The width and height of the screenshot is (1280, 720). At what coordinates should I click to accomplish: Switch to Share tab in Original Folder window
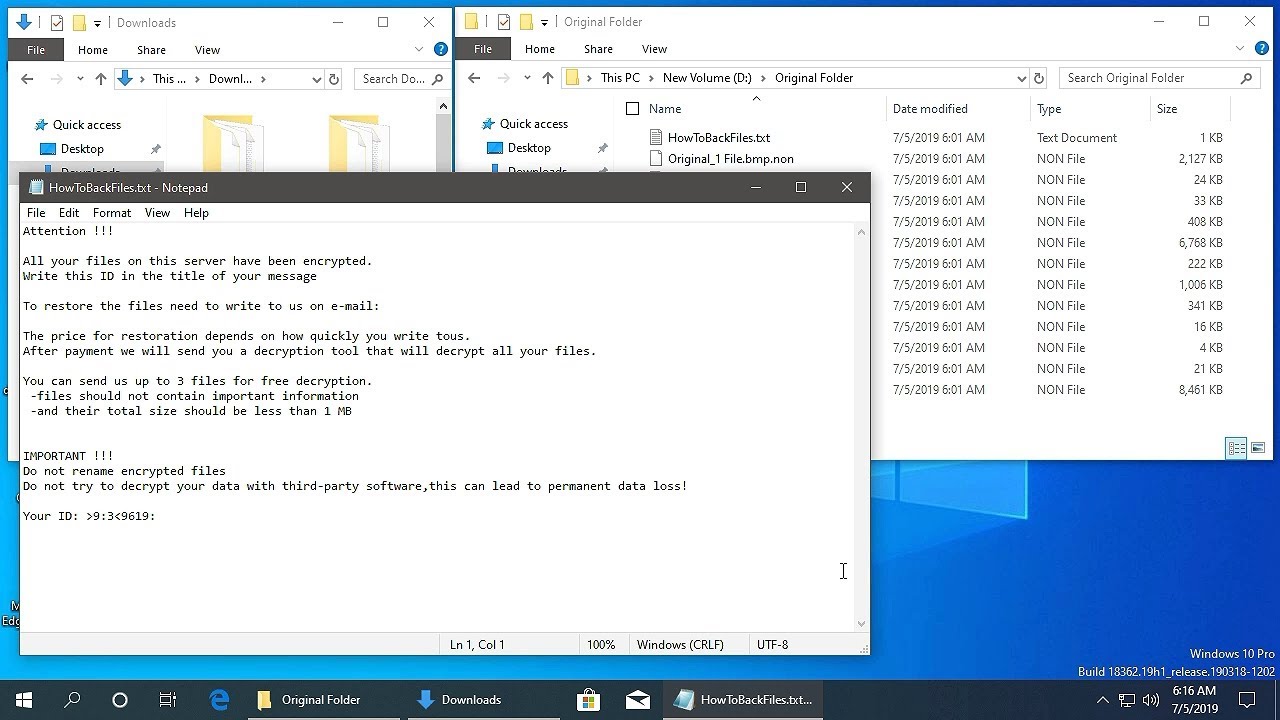(x=598, y=49)
